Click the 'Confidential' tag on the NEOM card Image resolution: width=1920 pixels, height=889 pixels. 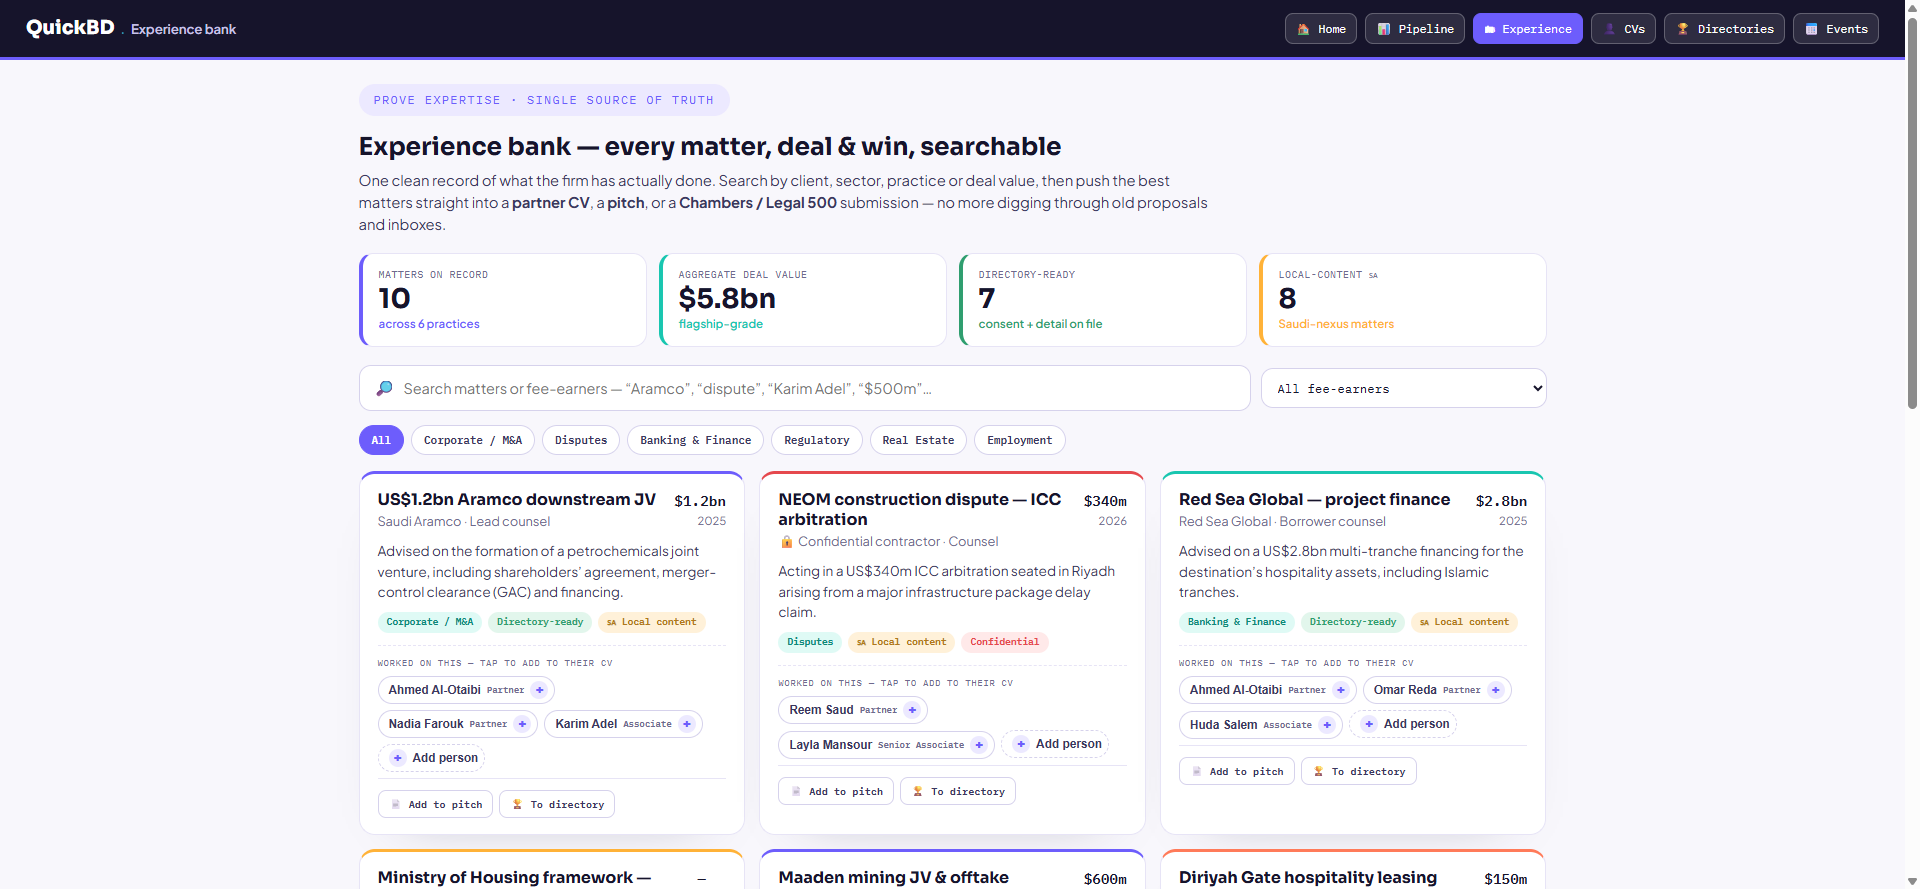pos(1005,642)
